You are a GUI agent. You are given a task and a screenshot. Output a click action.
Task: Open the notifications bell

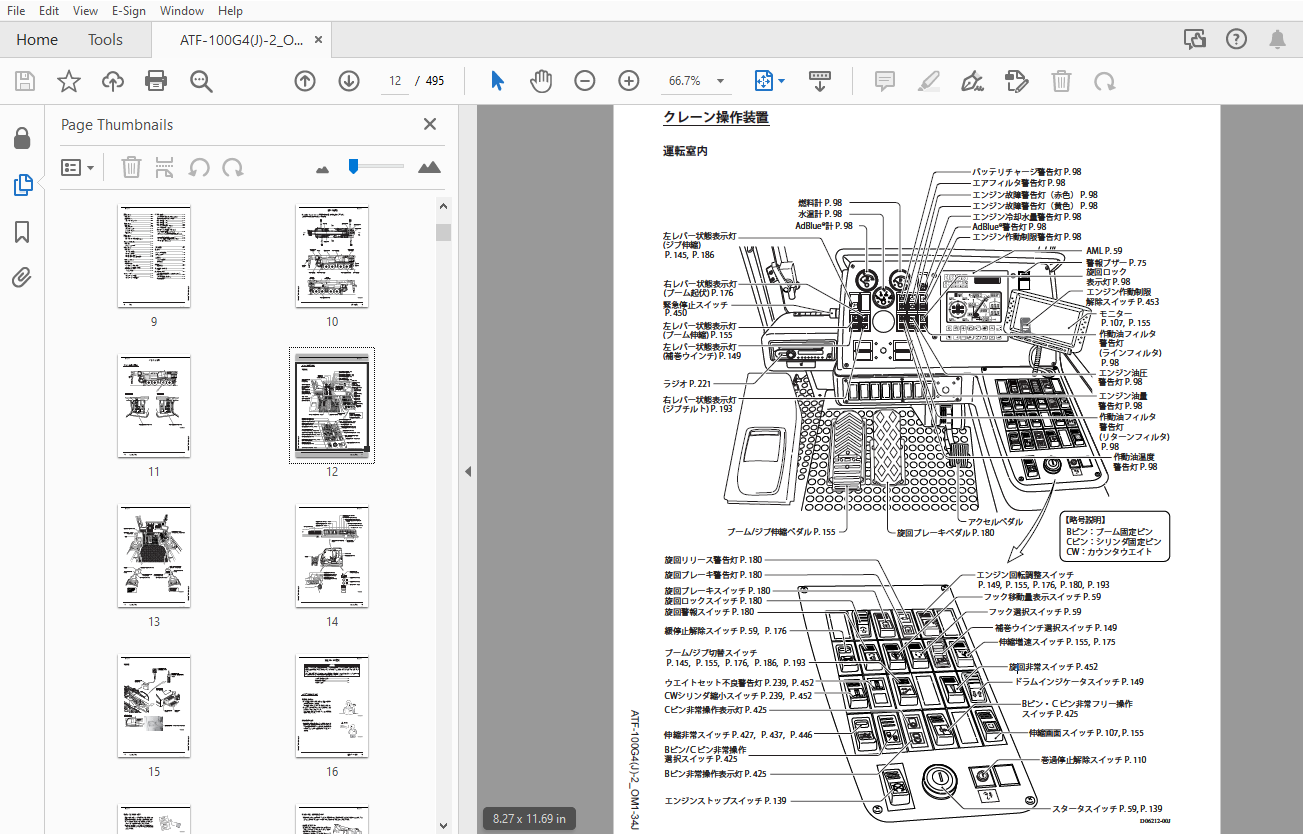pyautogui.click(x=1277, y=39)
